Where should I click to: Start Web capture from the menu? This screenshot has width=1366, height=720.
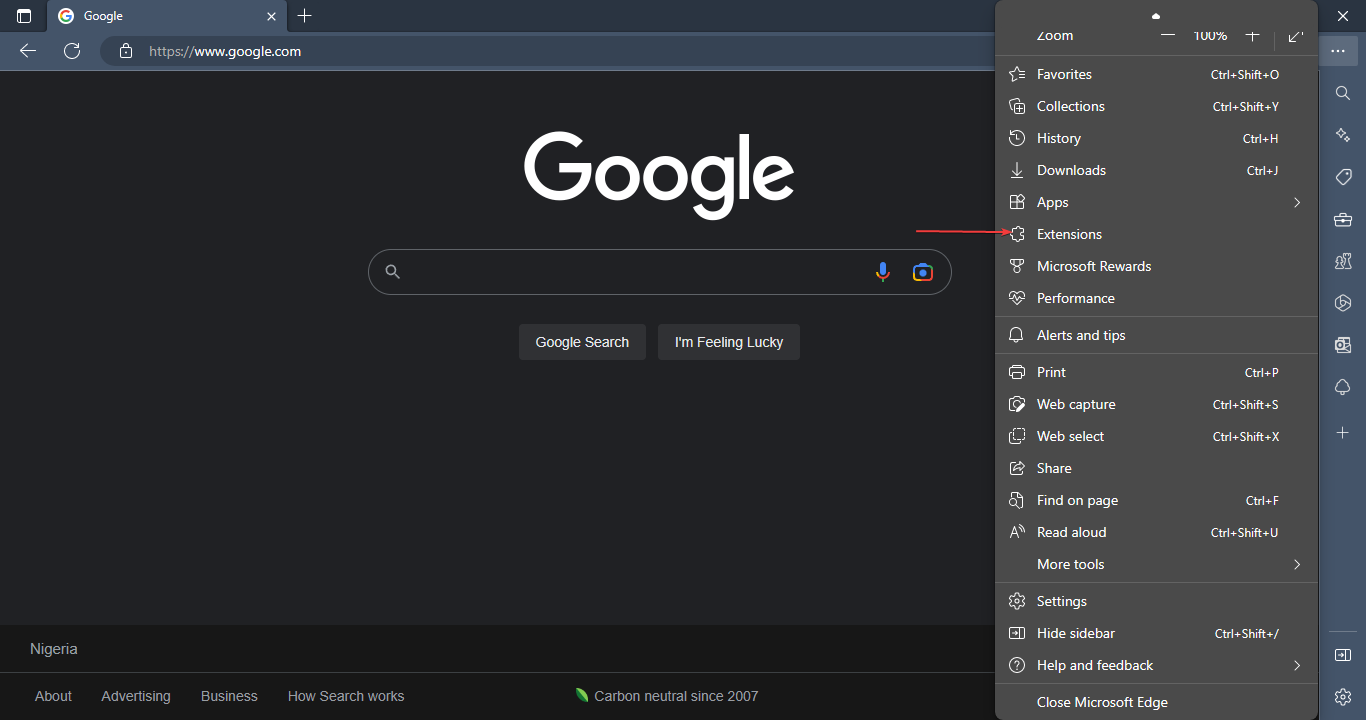click(1156, 404)
